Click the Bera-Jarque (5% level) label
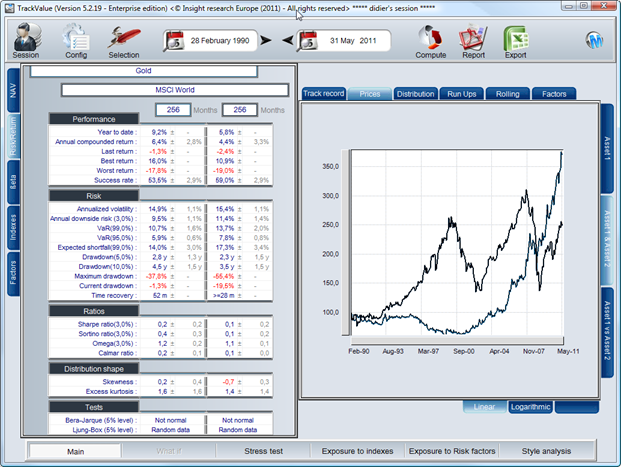The width and height of the screenshot is (621, 467). pos(101,420)
